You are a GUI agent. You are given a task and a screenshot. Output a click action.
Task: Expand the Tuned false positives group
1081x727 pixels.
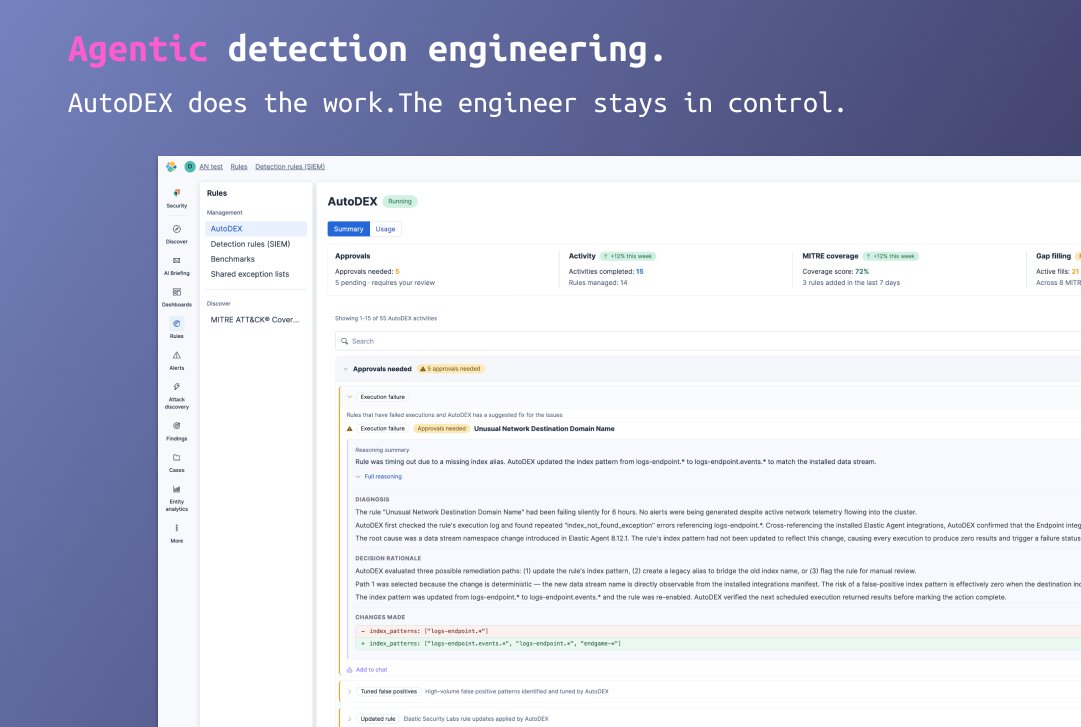tap(350, 691)
